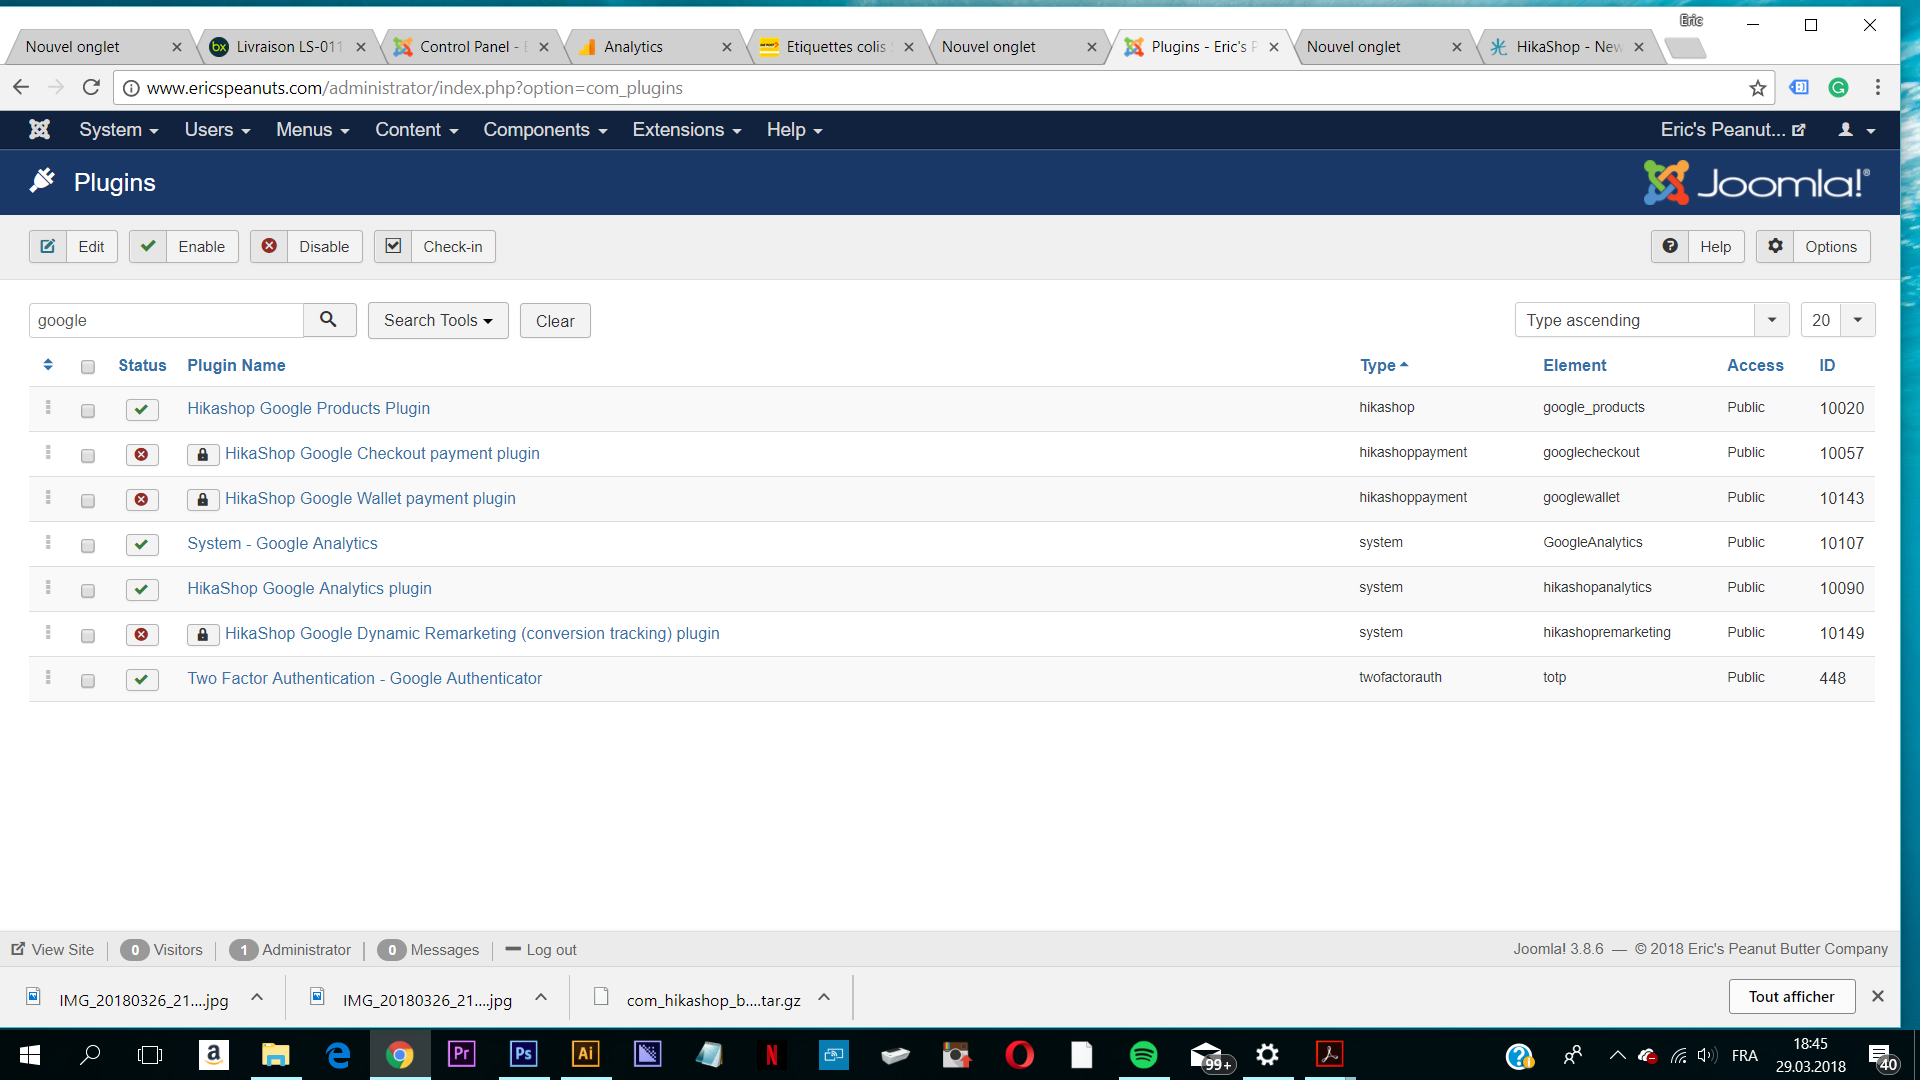Check the HikaShop Google Analytics plugin checkbox
This screenshot has height=1080, width=1920.
[x=88, y=591]
